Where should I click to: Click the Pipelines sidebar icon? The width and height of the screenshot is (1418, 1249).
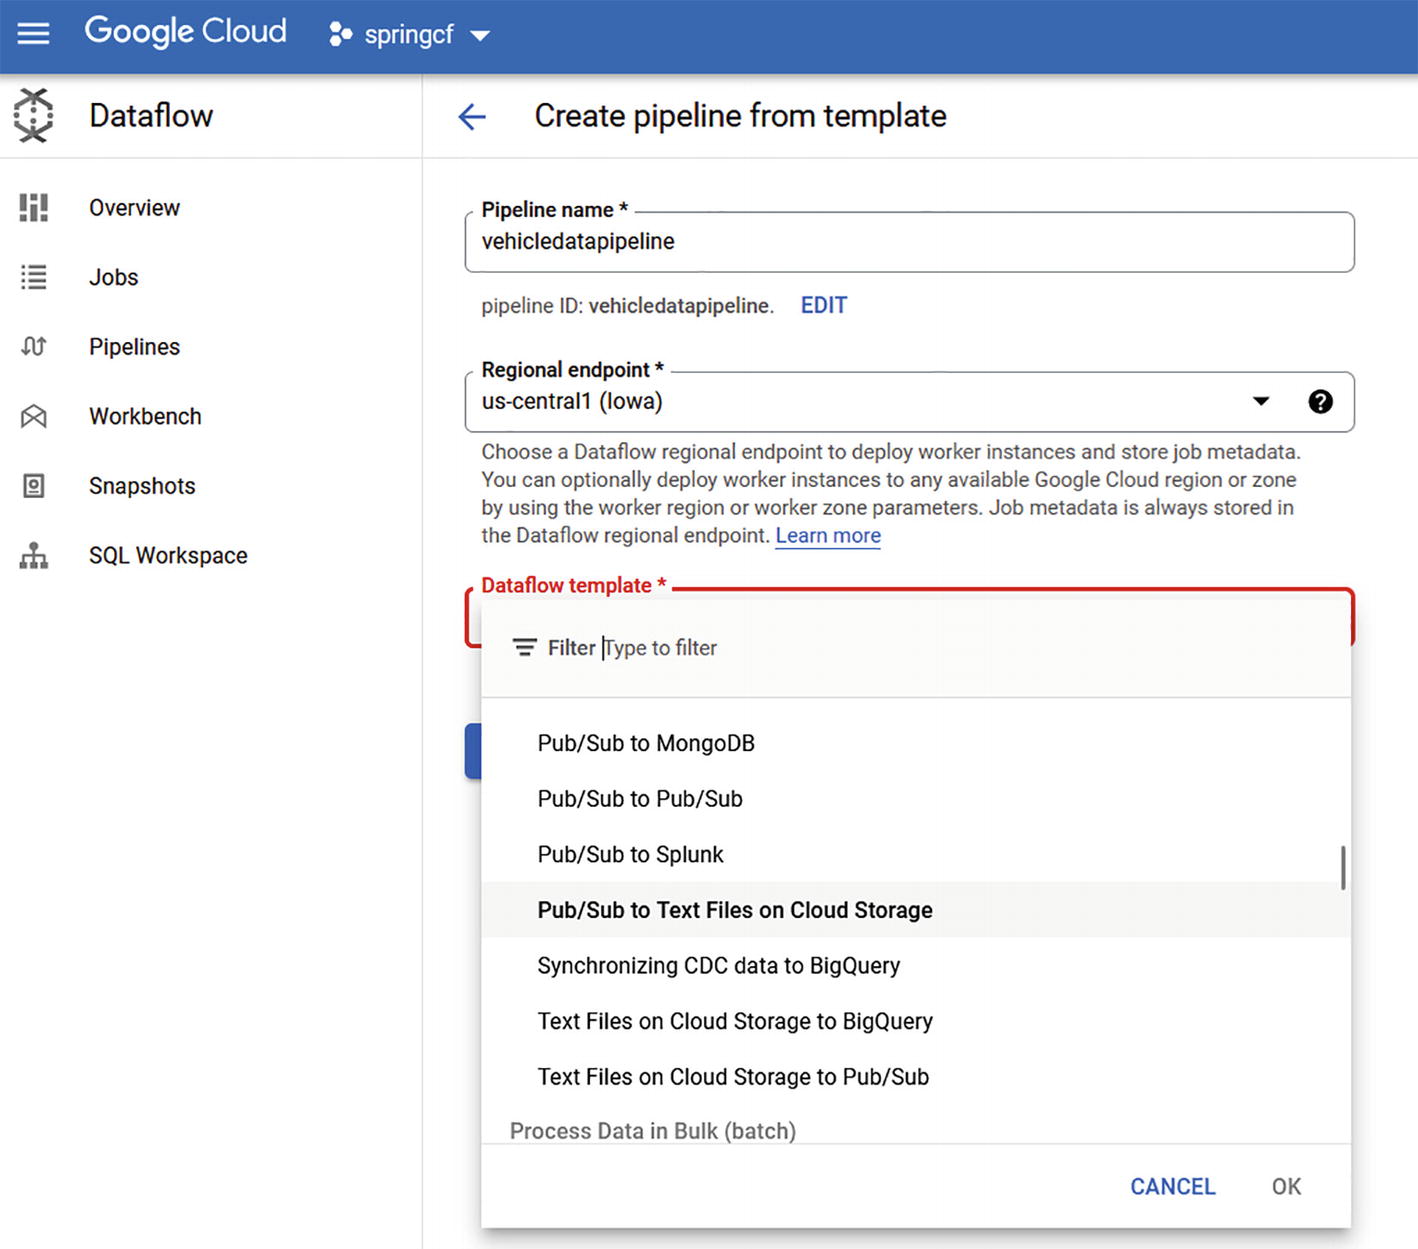pyautogui.click(x=33, y=347)
